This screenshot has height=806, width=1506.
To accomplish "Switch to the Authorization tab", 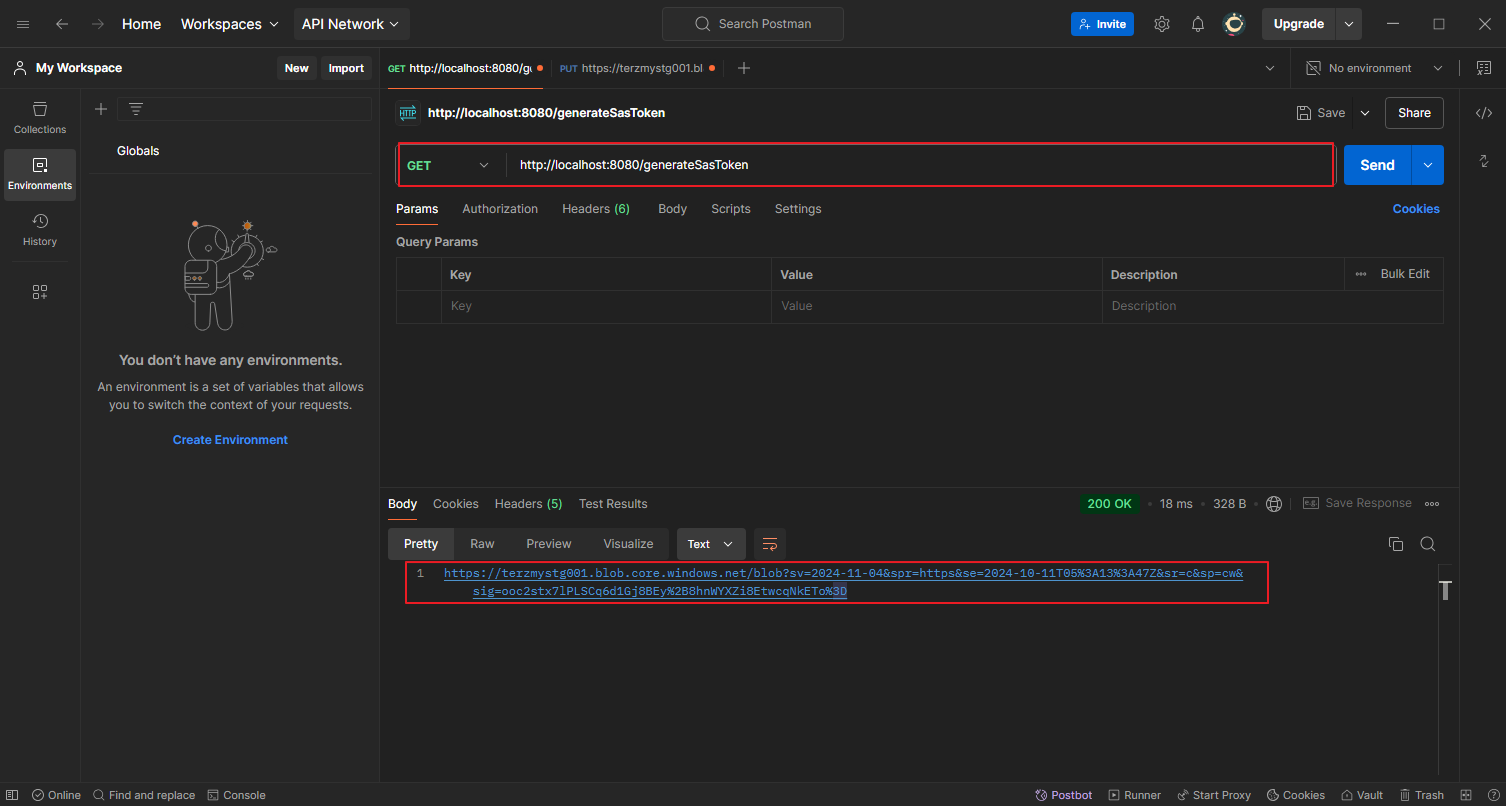I will 500,209.
